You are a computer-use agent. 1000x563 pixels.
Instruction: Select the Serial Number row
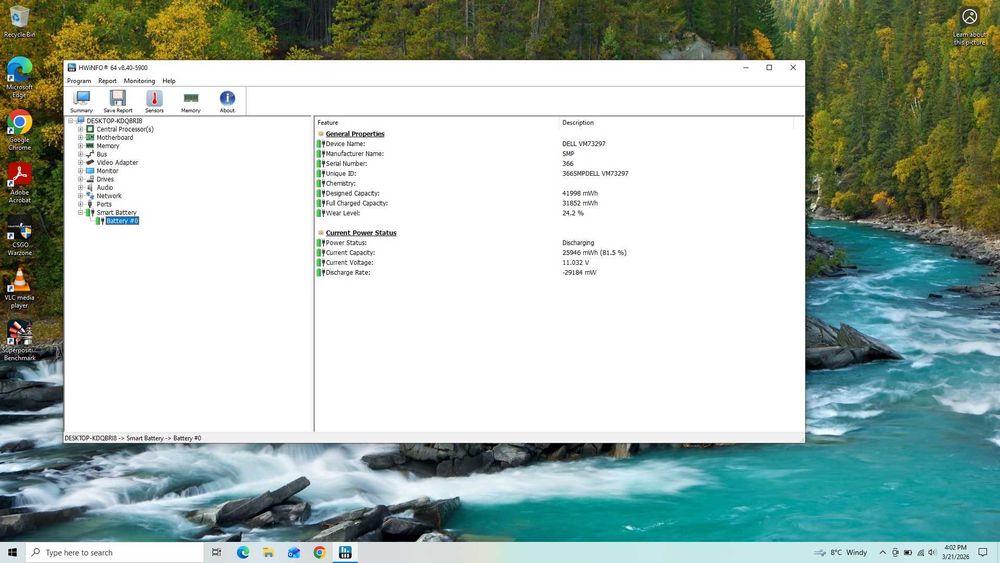555,163
